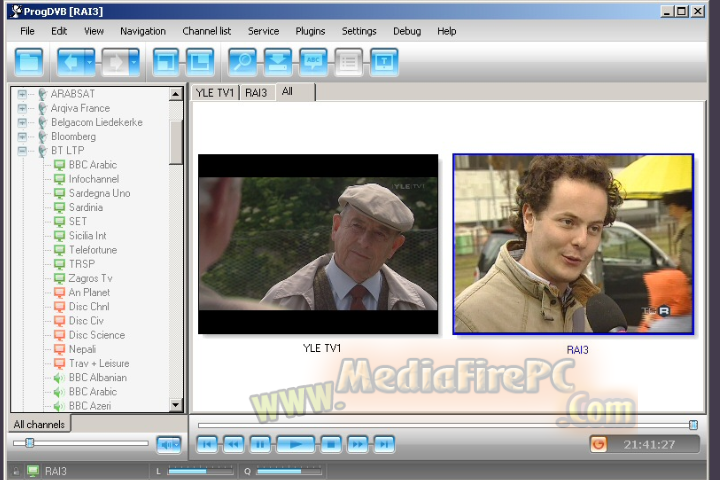Click the first window layout toolbar icon
The width and height of the screenshot is (720, 480).
coord(165,62)
